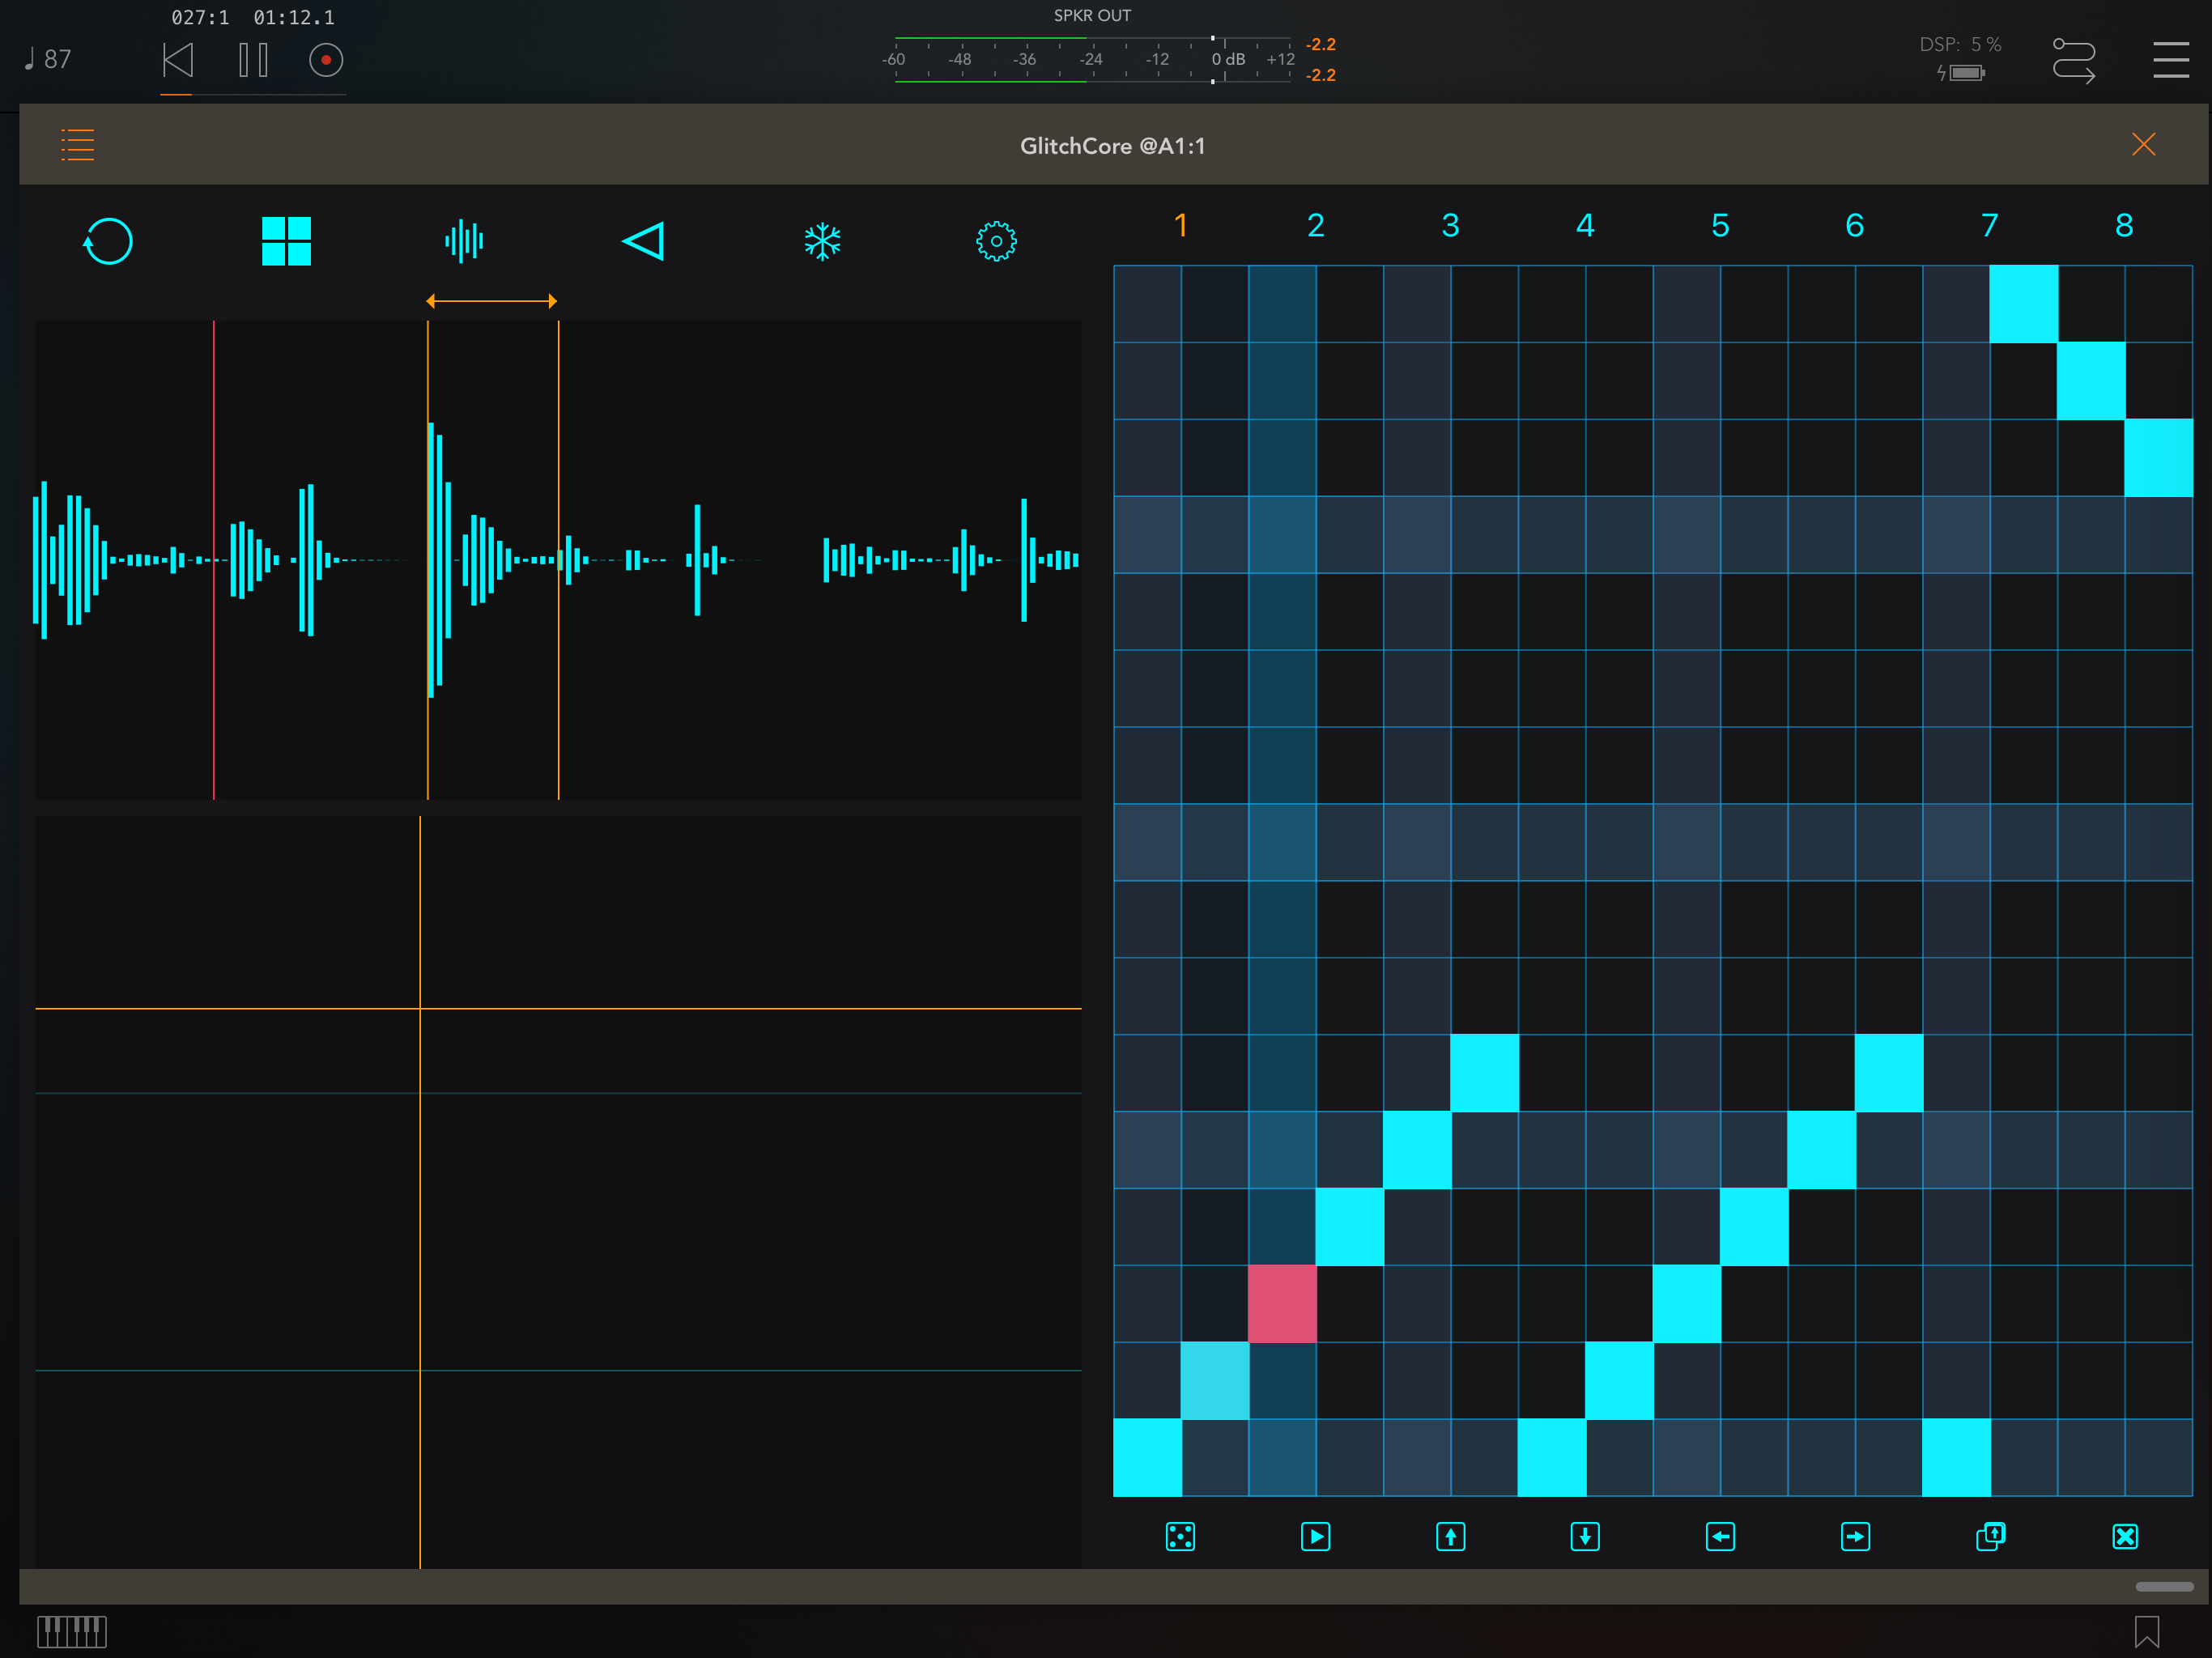
Task: Toggle the snowflake freeze icon
Action: tap(822, 241)
